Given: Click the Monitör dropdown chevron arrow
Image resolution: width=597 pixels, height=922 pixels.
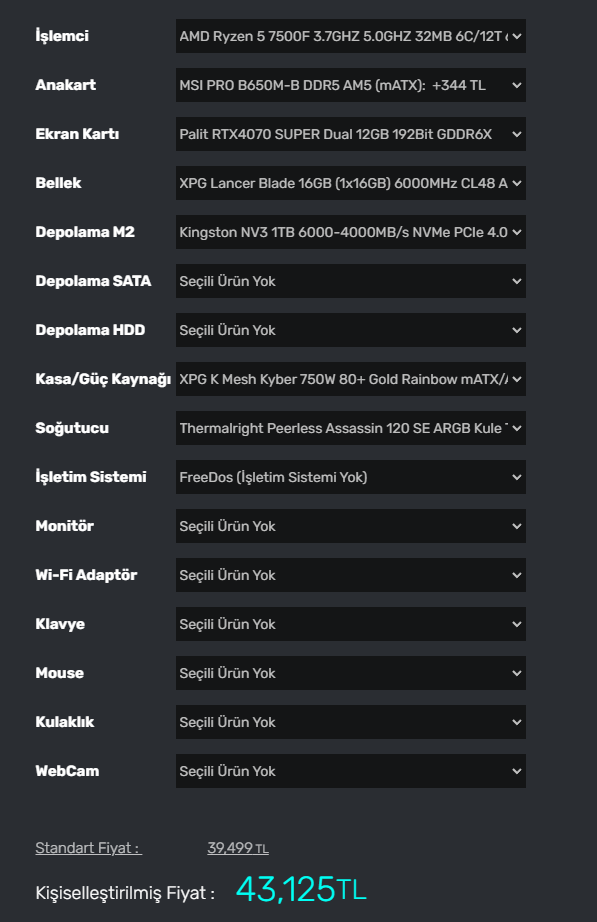Looking at the screenshot, I should [516, 526].
